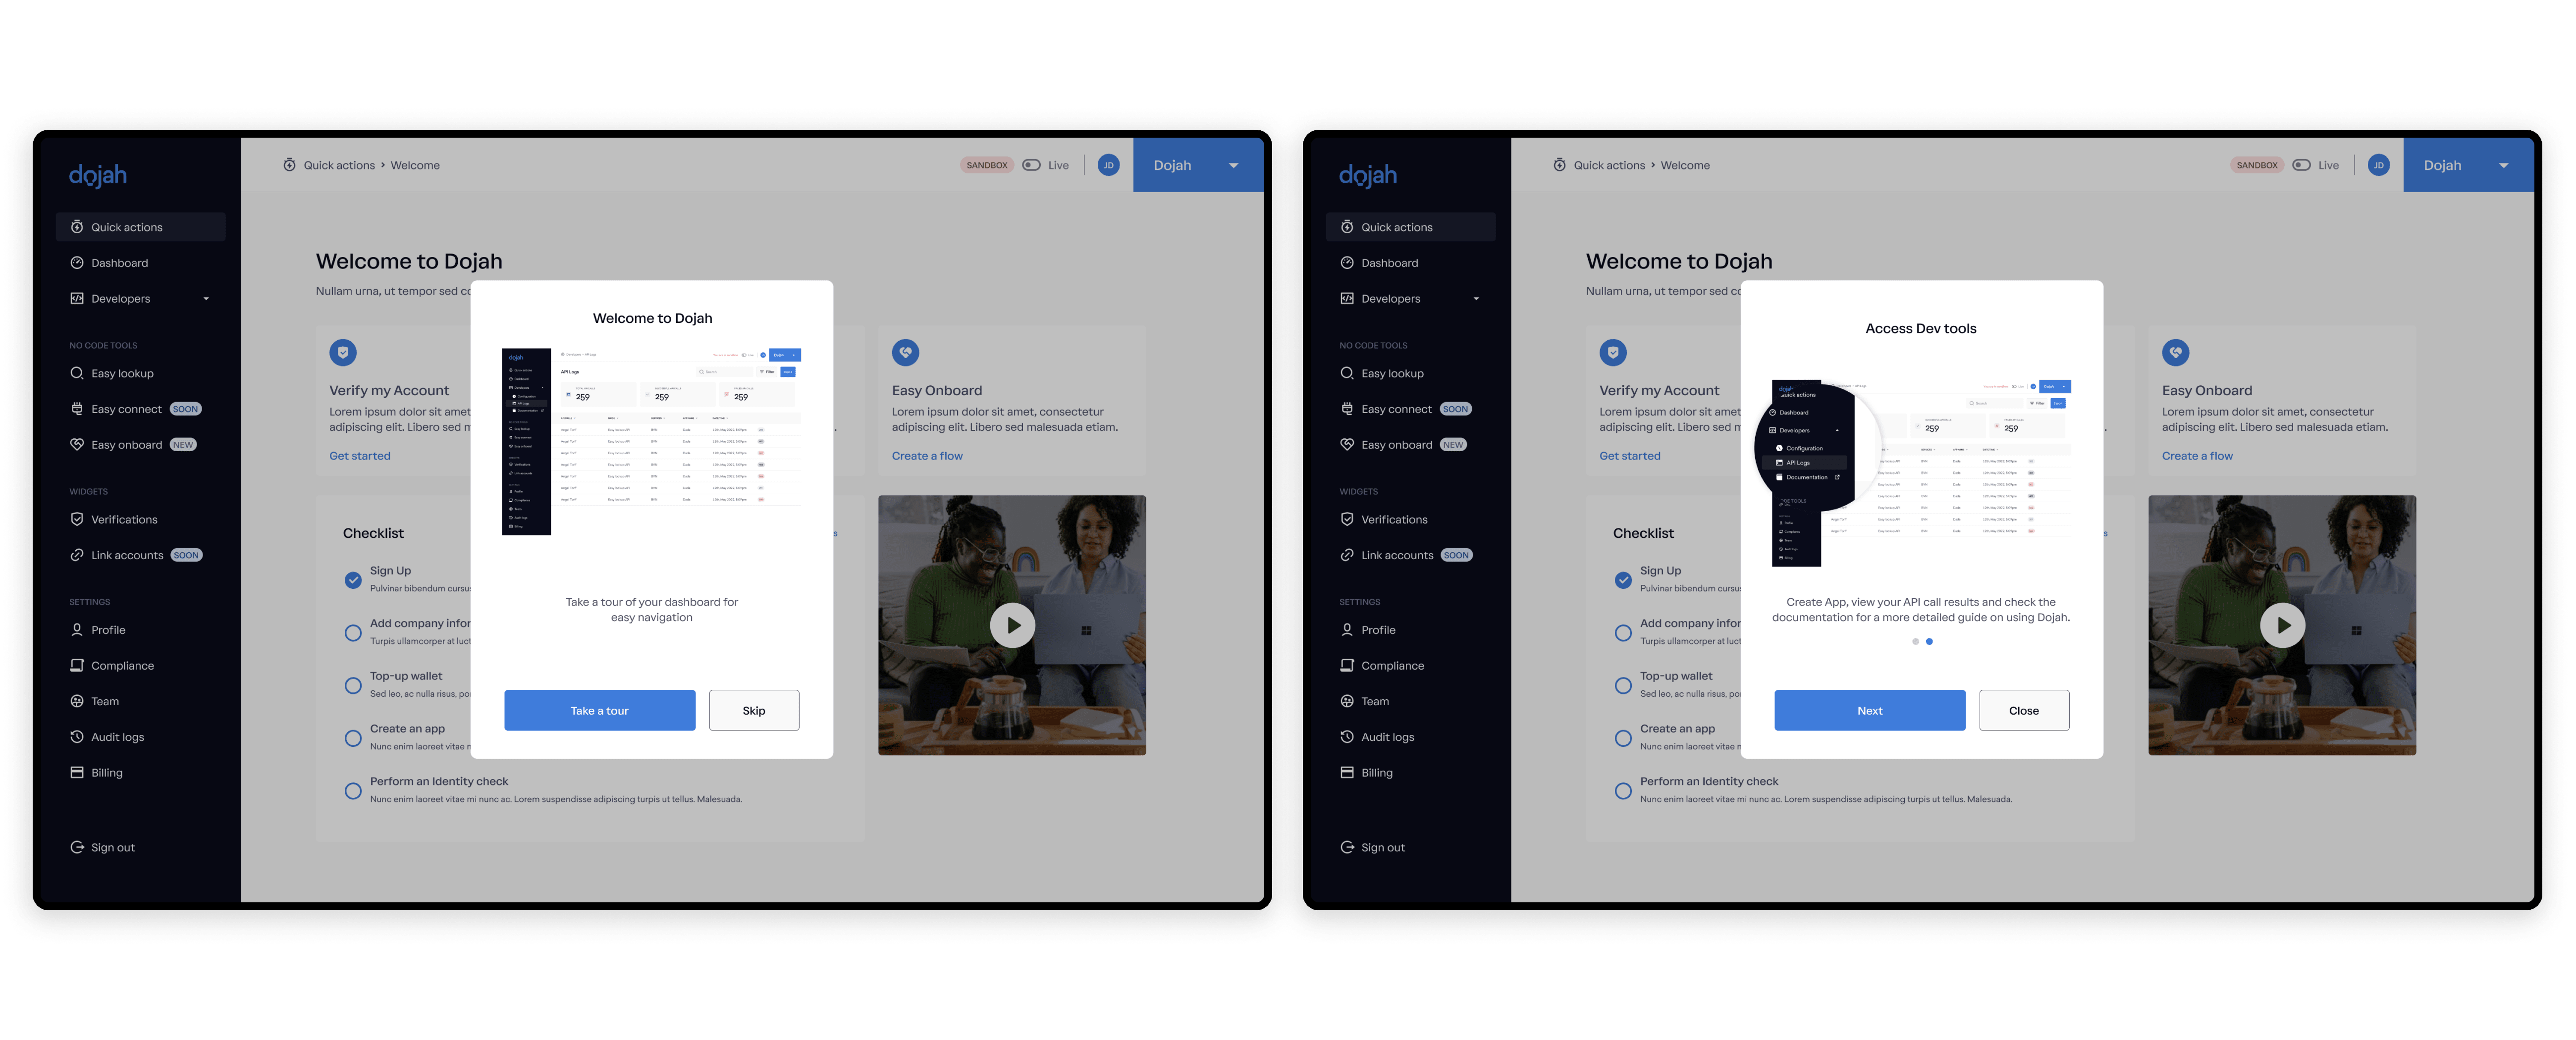Click Sign out icon in left sidebar
This screenshot has width=2576, height=1040.
click(x=77, y=847)
